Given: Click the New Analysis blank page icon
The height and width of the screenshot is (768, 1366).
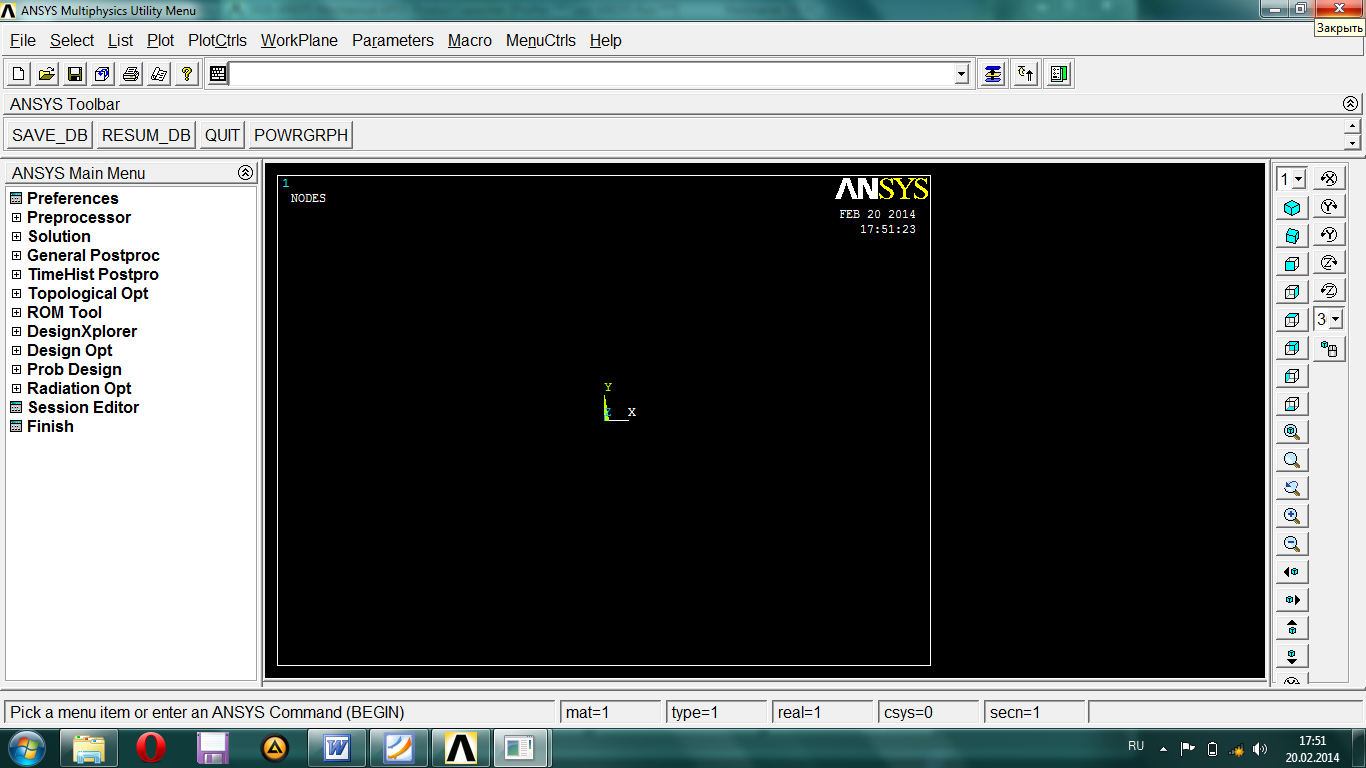Looking at the screenshot, I should point(18,74).
